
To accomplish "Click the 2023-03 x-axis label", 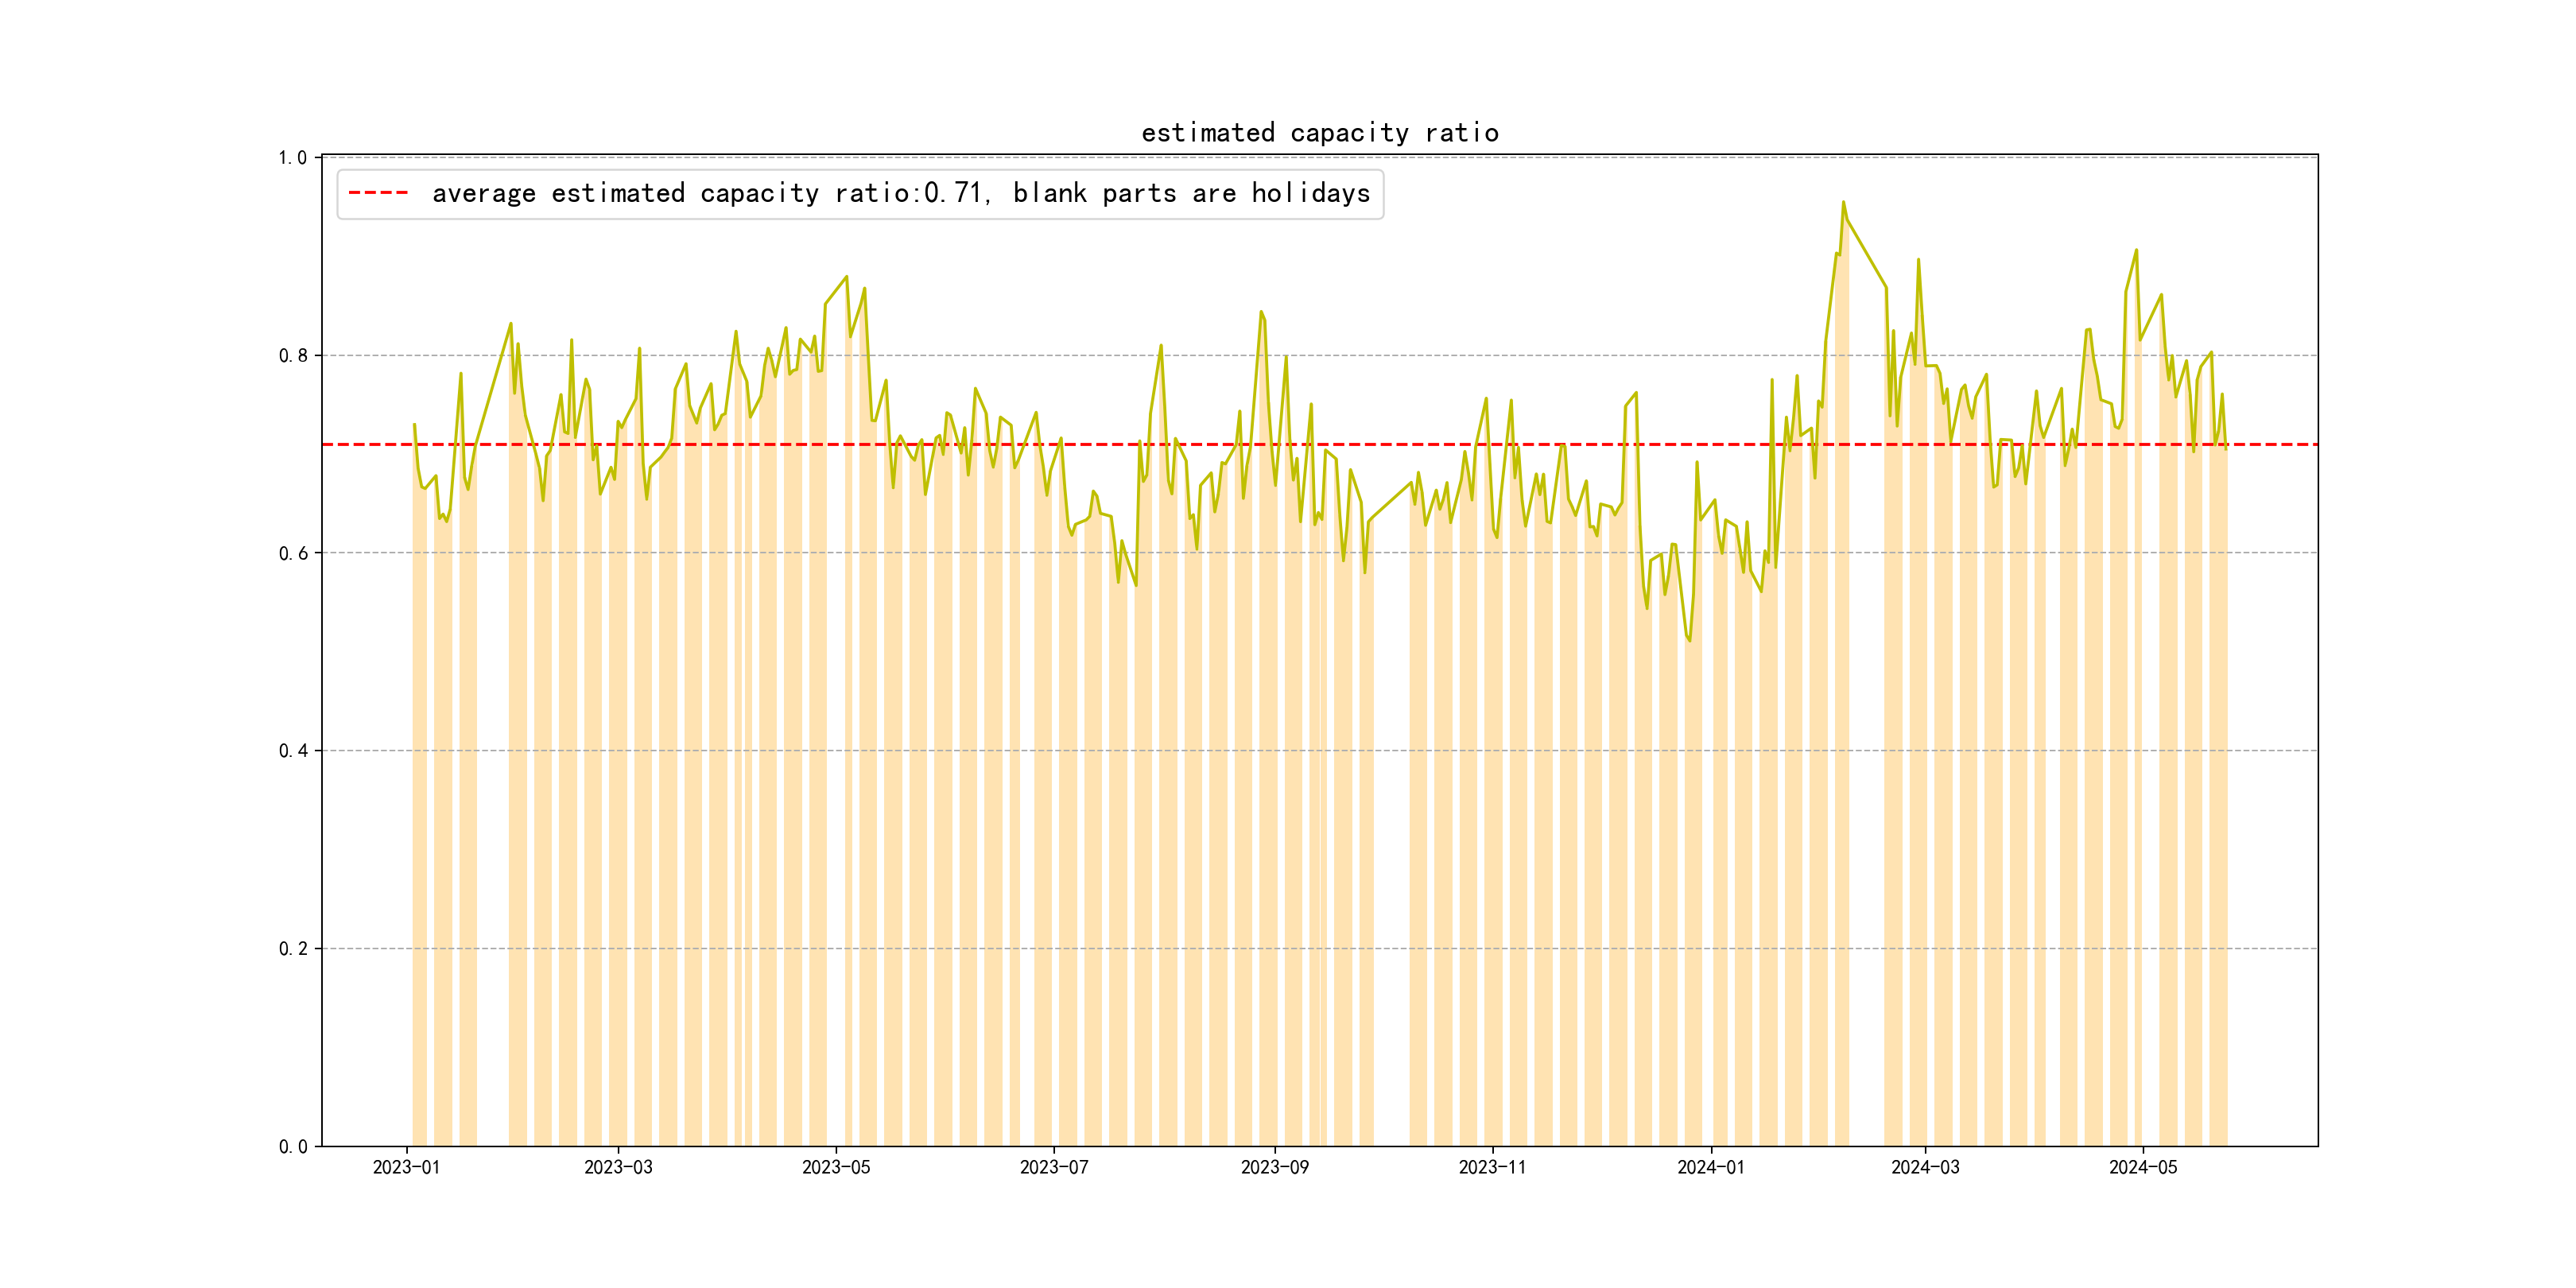I will point(618,1167).
